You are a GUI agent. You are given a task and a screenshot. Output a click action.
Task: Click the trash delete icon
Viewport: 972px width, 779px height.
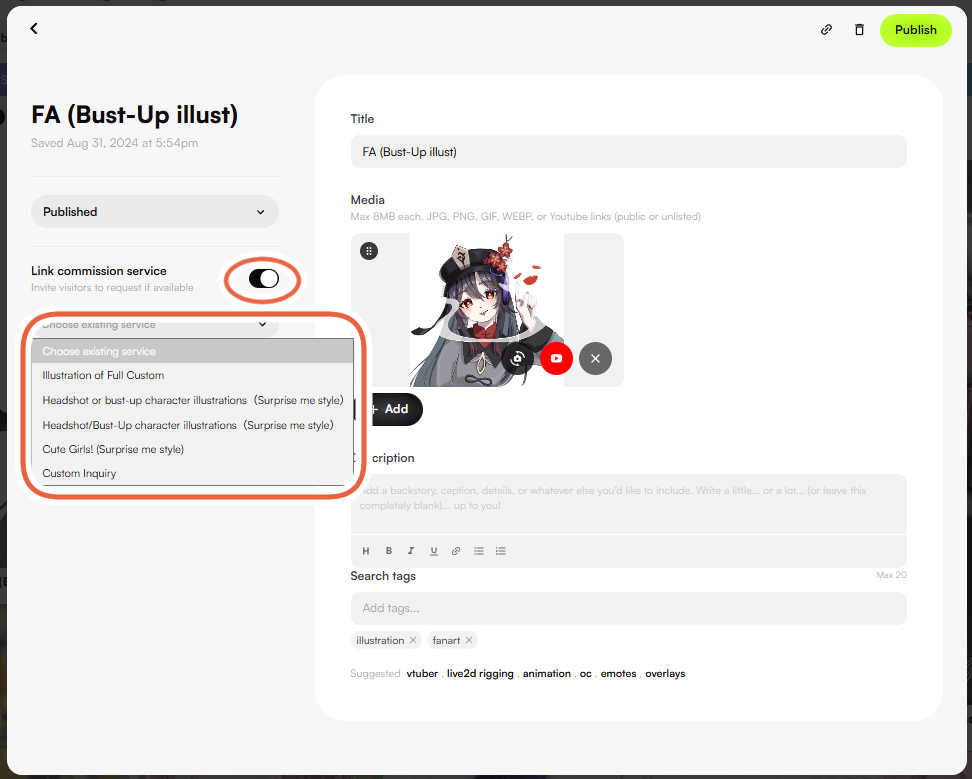(859, 30)
